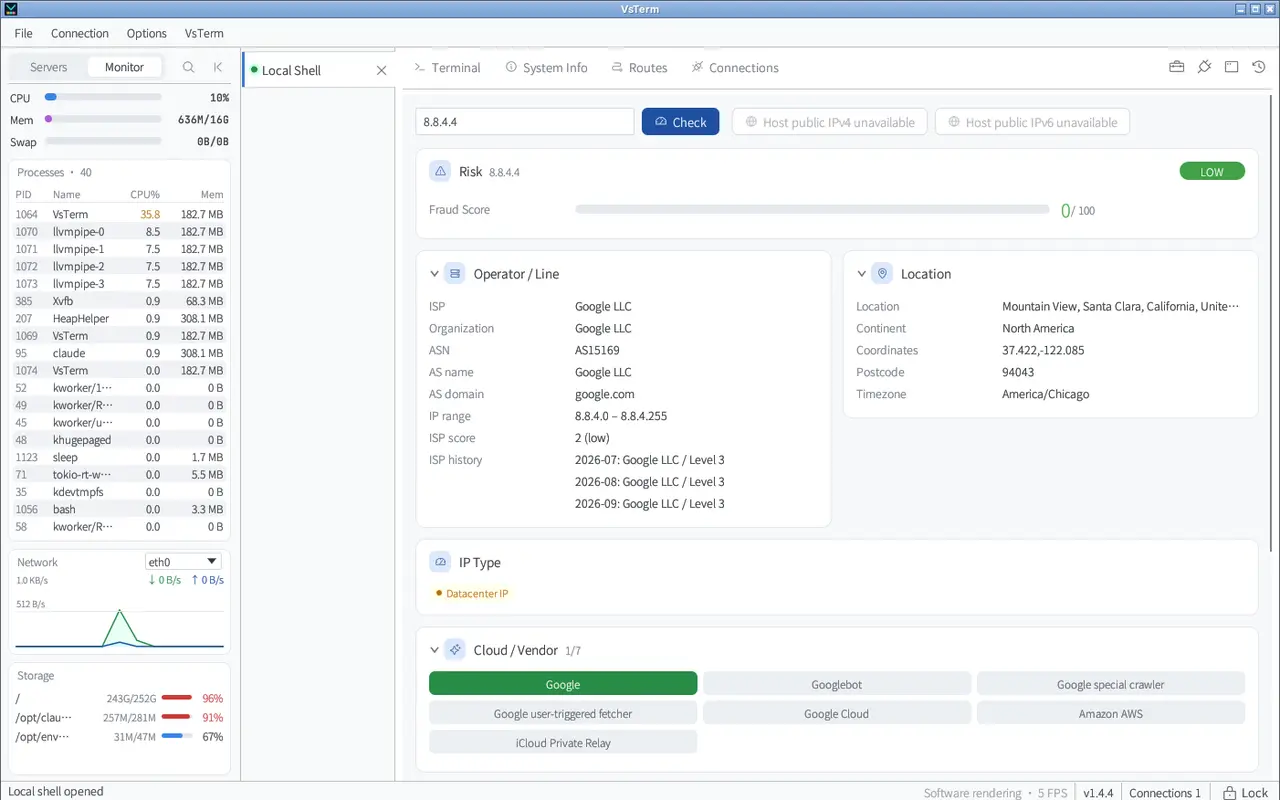The width and height of the screenshot is (1280, 800).
Task: Select the Monitor sidebar view
Action: point(124,67)
